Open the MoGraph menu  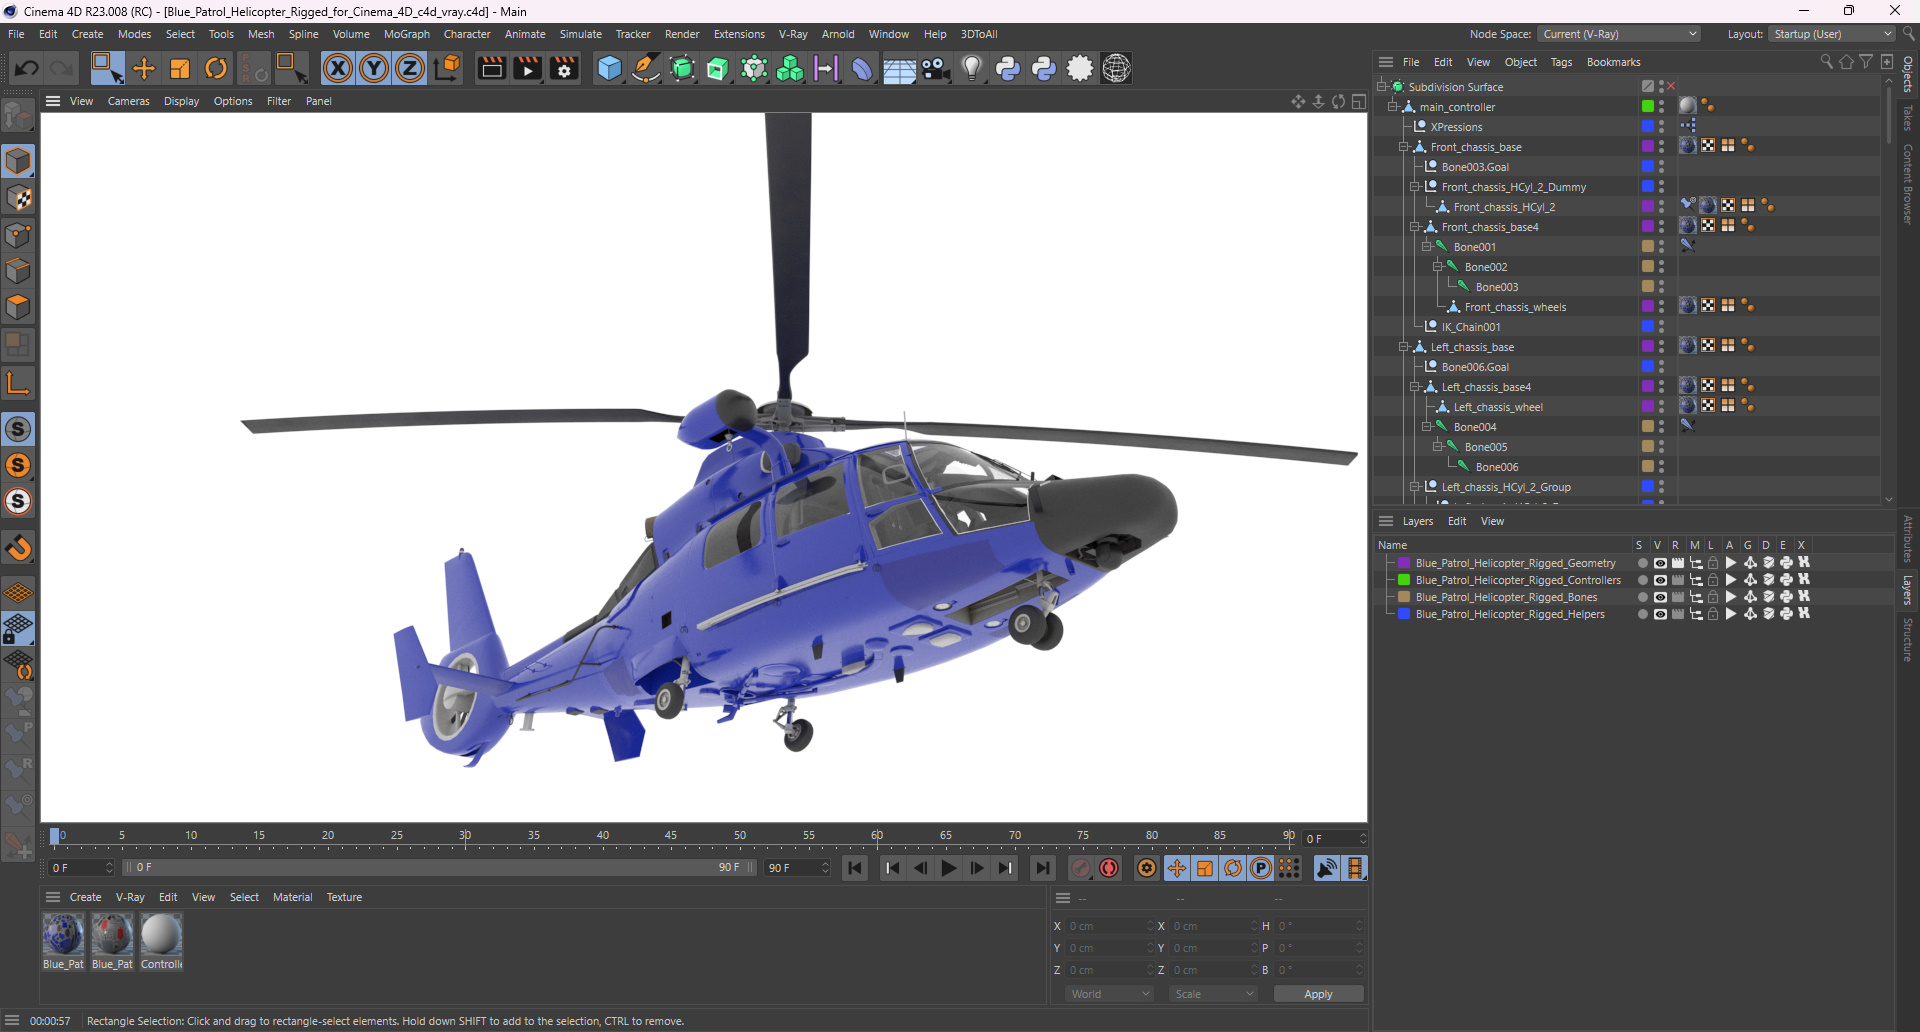[x=406, y=34]
